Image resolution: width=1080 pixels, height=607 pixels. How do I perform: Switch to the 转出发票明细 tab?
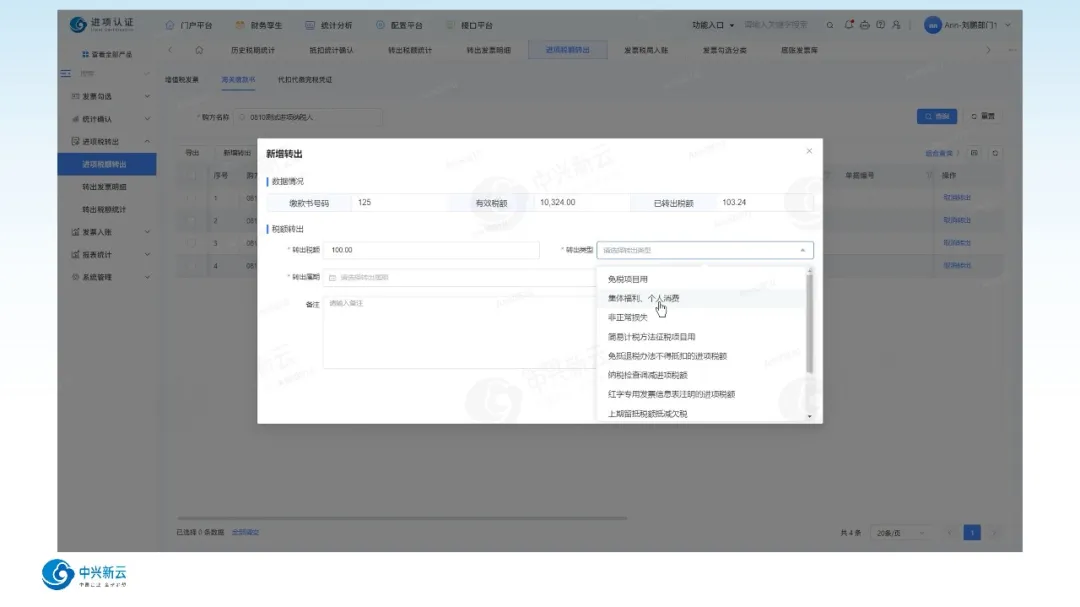pyautogui.click(x=488, y=50)
